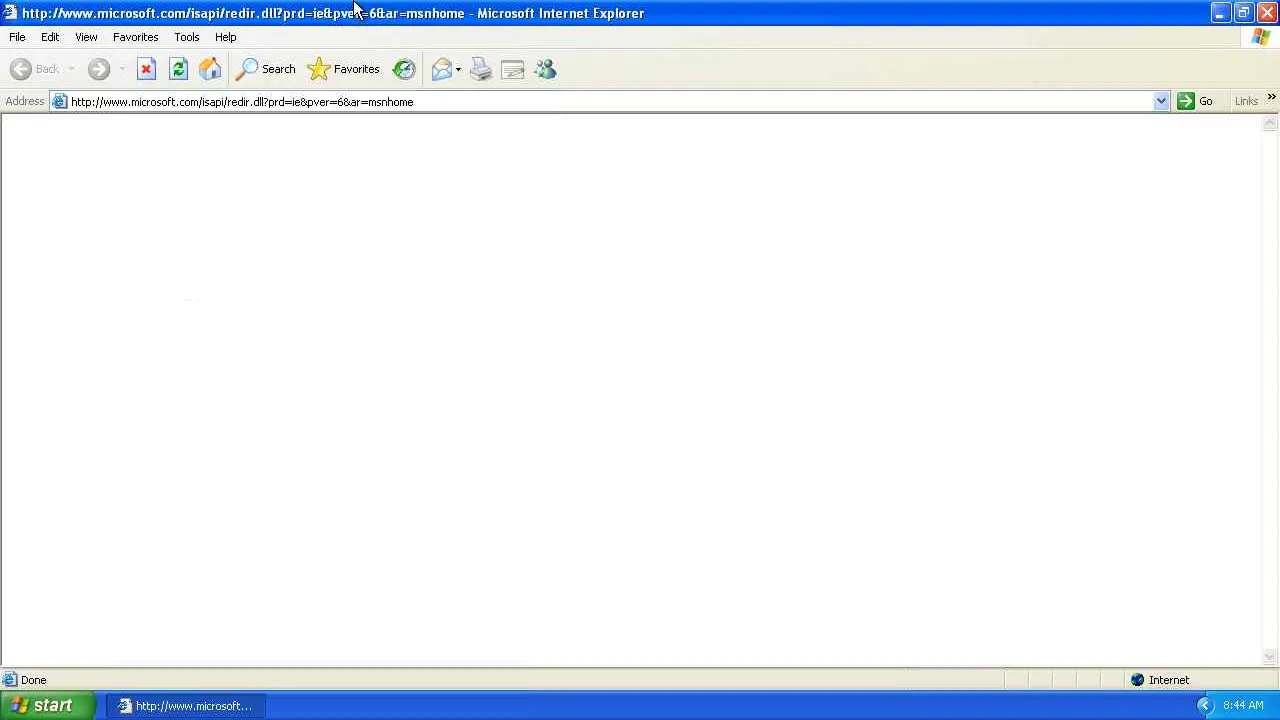Click the Links toolbar label
Image resolution: width=1280 pixels, height=720 pixels.
1246,101
